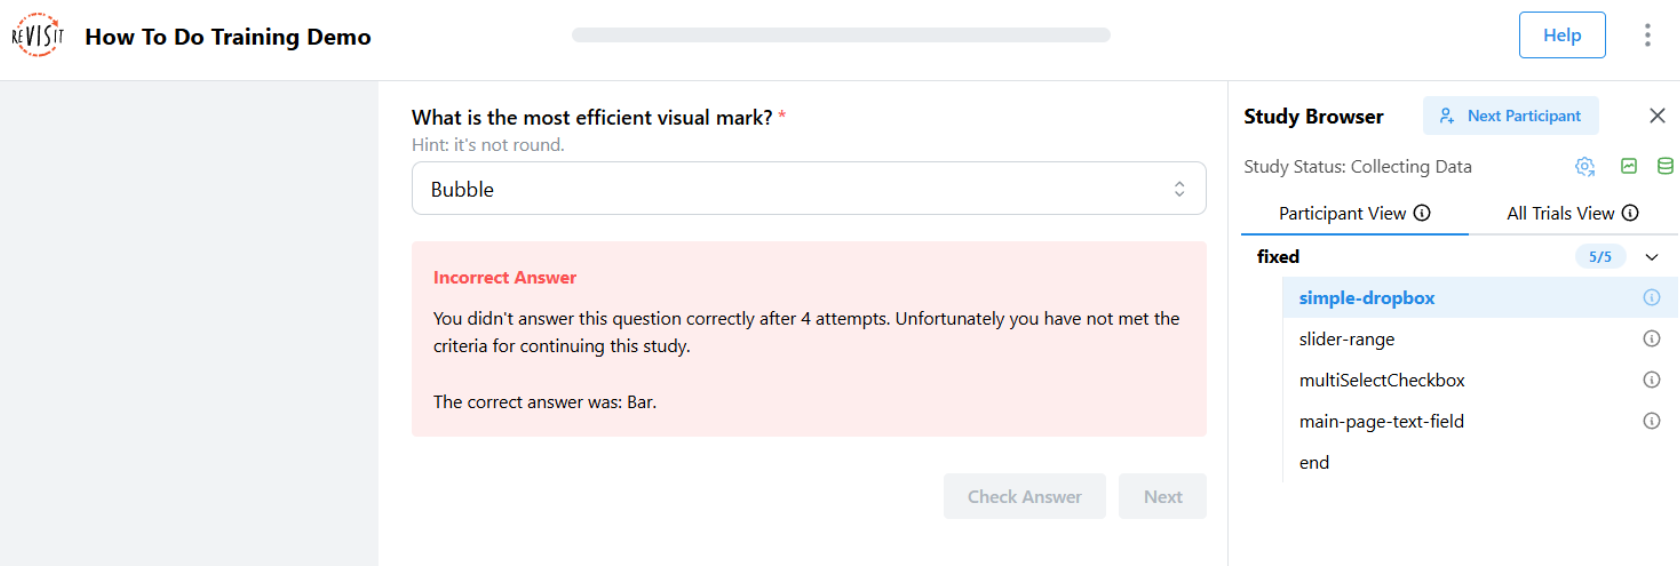This screenshot has height=566, width=1680.
Task: Click the green database icon
Action: click(1665, 166)
